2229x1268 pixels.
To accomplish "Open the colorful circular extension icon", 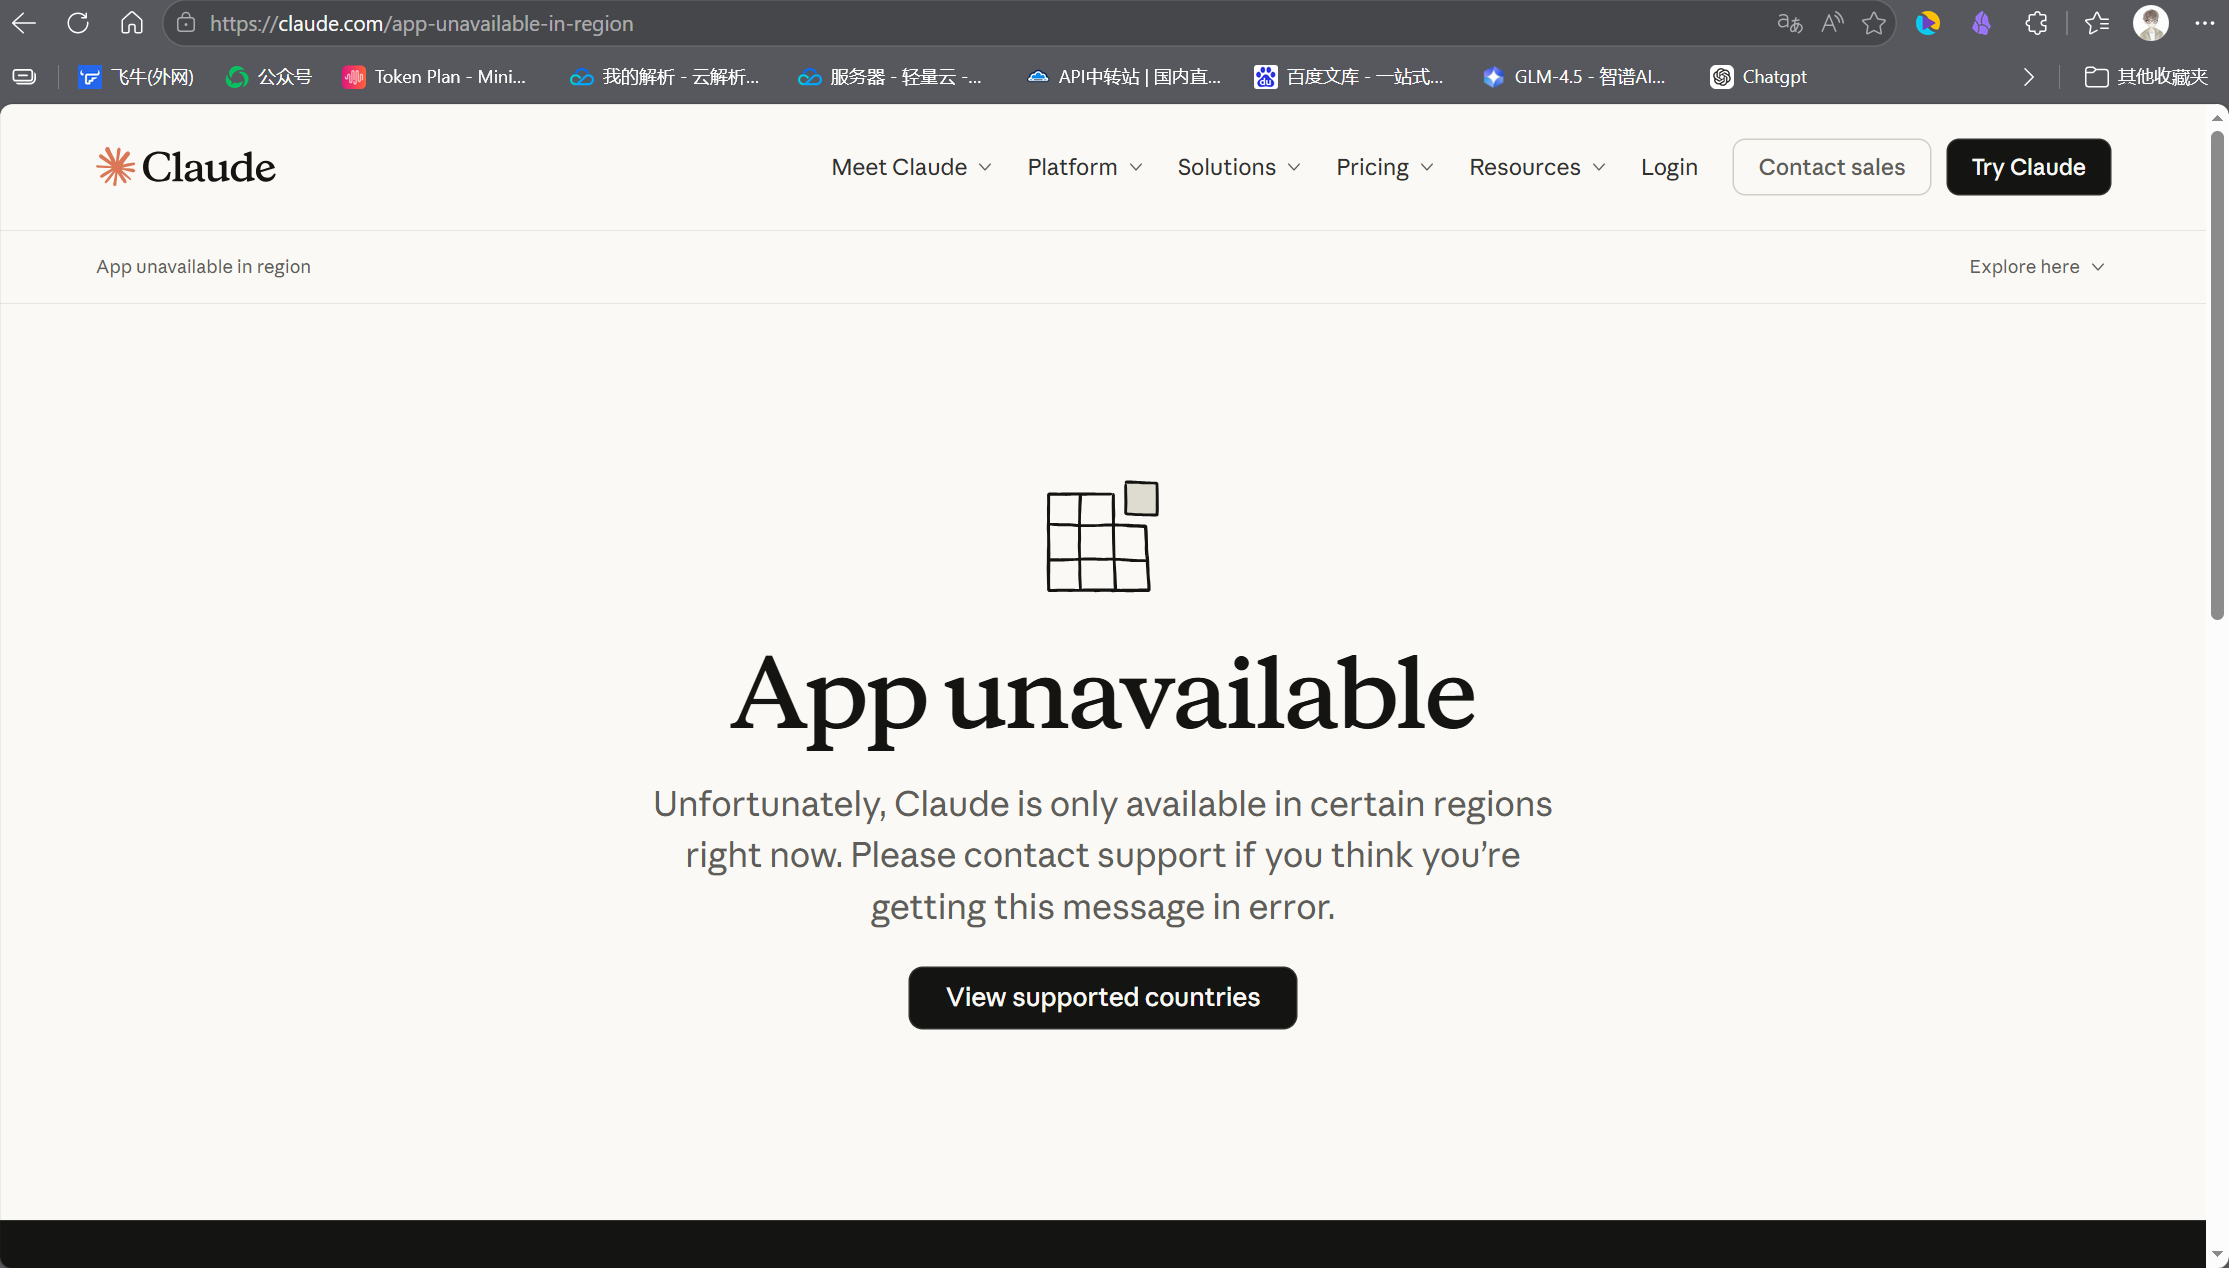I will coord(1928,23).
